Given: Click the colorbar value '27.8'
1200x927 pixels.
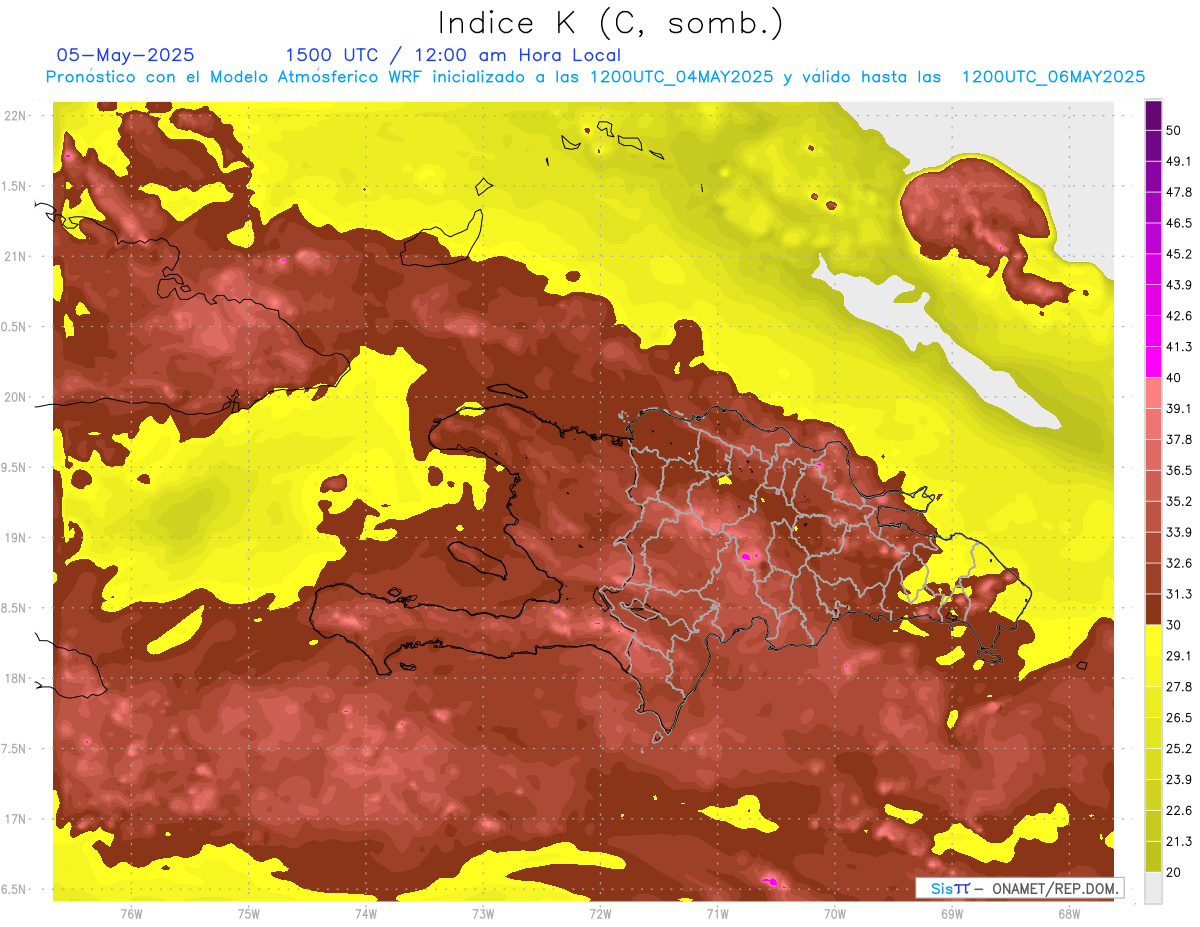Looking at the screenshot, I should (1178, 687).
